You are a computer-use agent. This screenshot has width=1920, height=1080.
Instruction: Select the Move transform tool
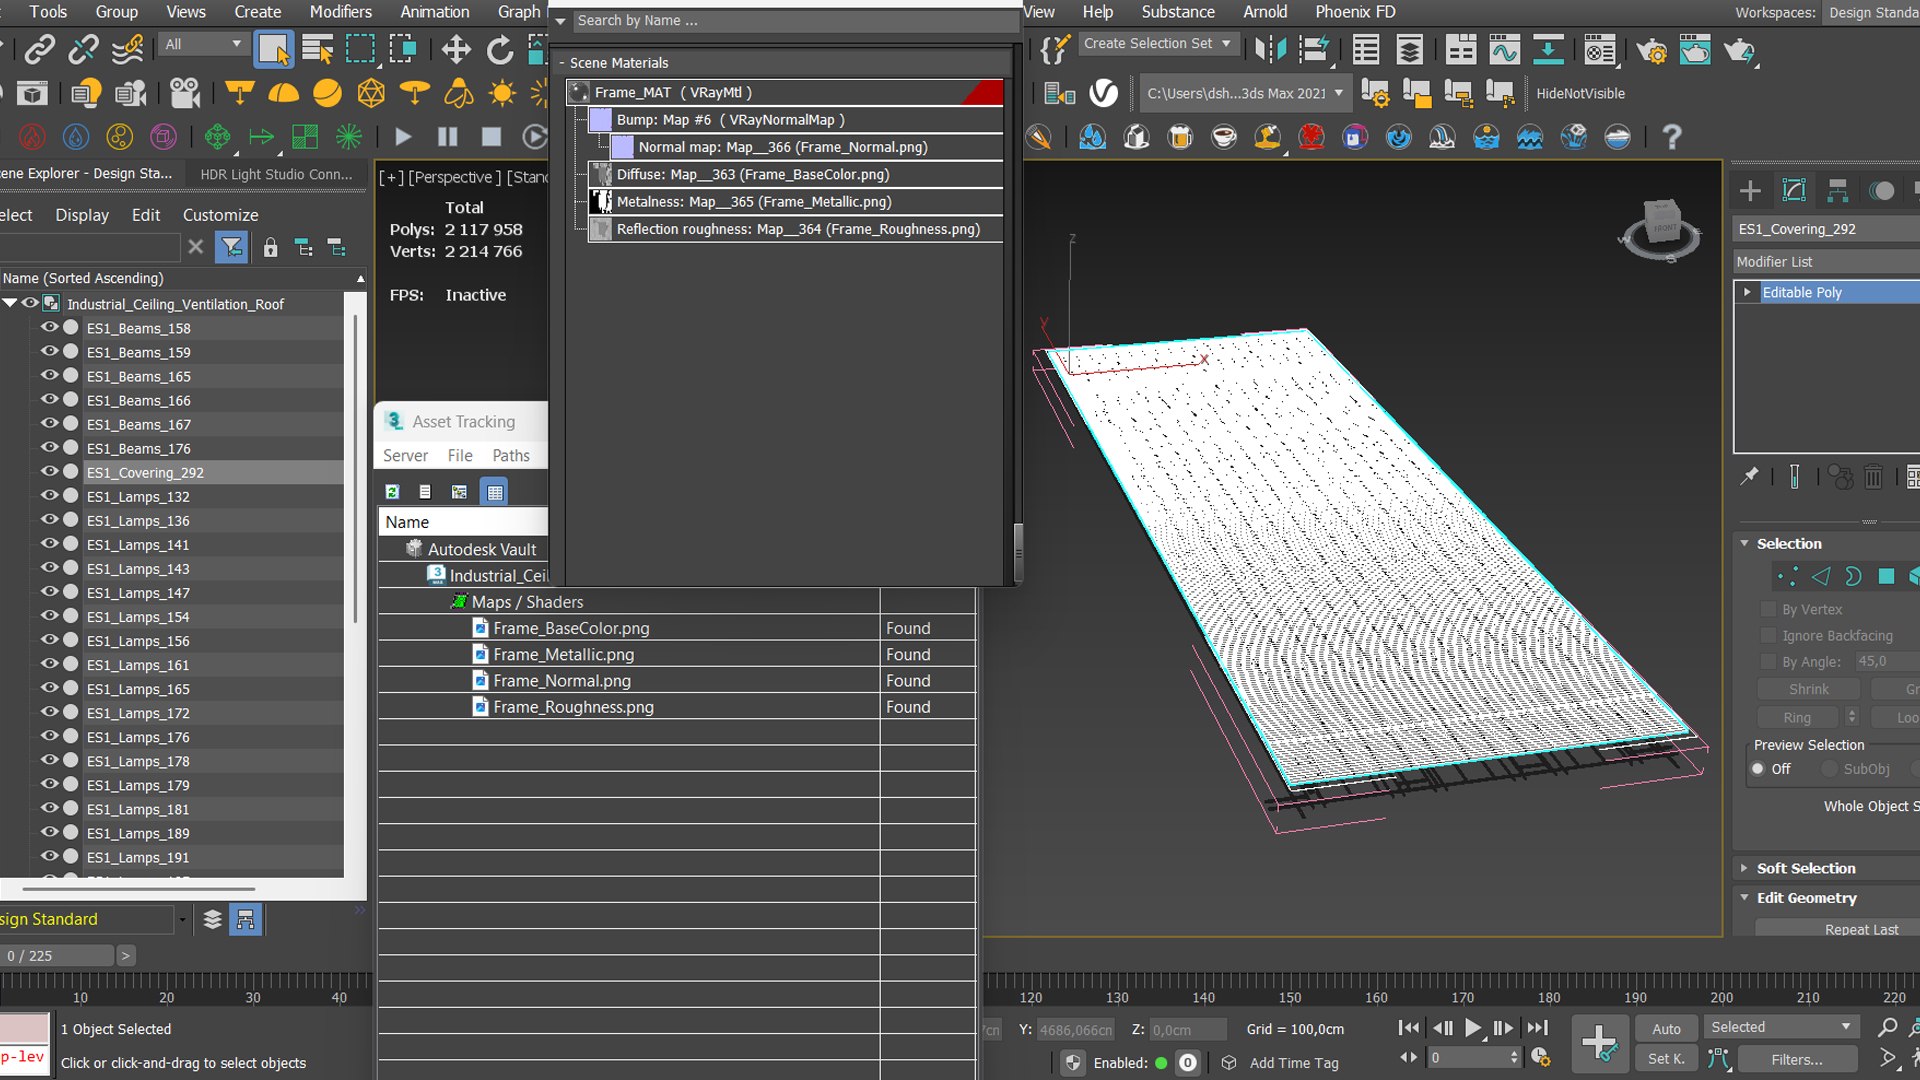[456, 49]
